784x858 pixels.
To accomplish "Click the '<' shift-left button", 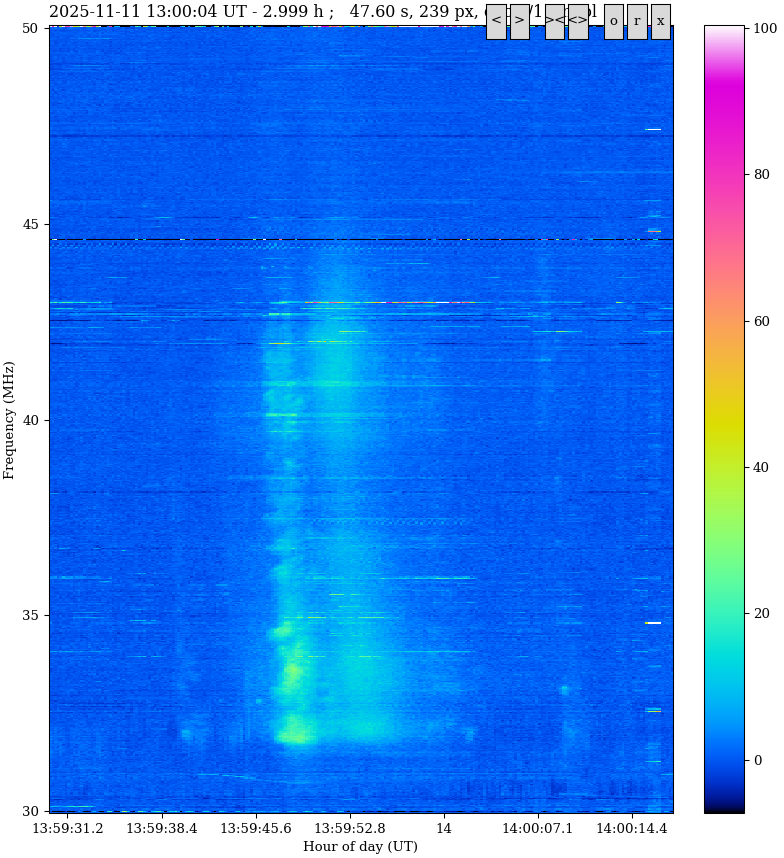I will [x=496, y=21].
